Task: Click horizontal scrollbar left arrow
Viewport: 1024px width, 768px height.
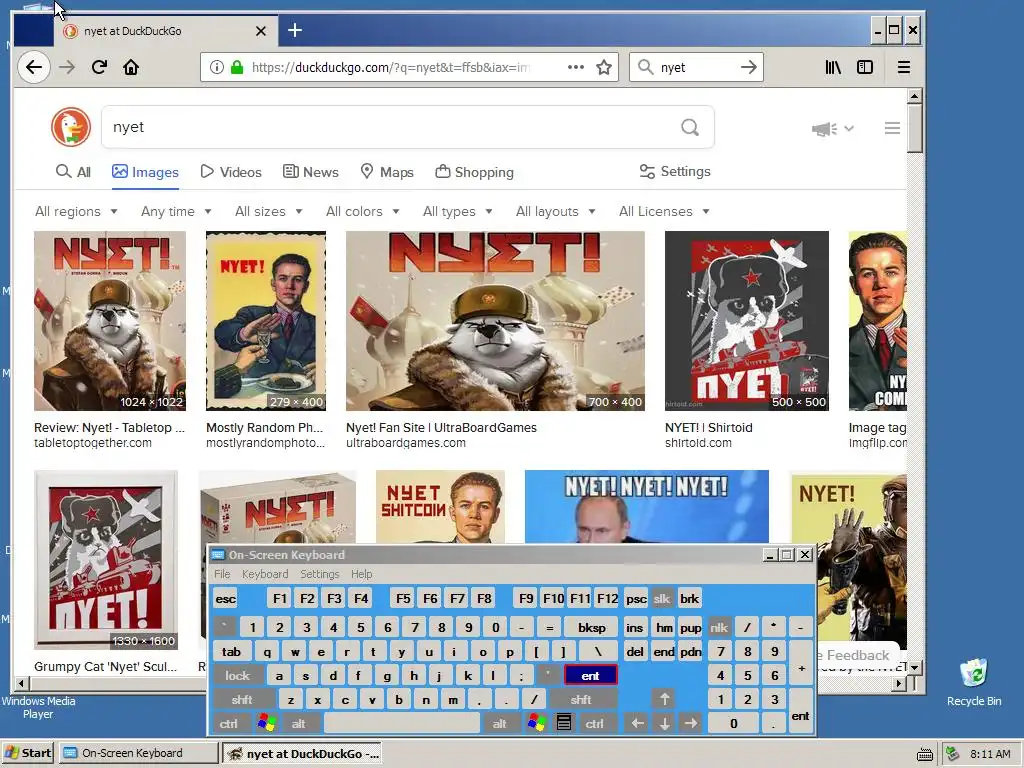Action: pyautogui.click(x=21, y=684)
